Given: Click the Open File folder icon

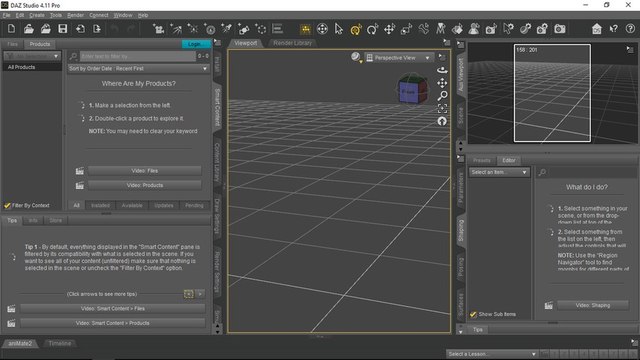Looking at the screenshot, I should 29,29.
